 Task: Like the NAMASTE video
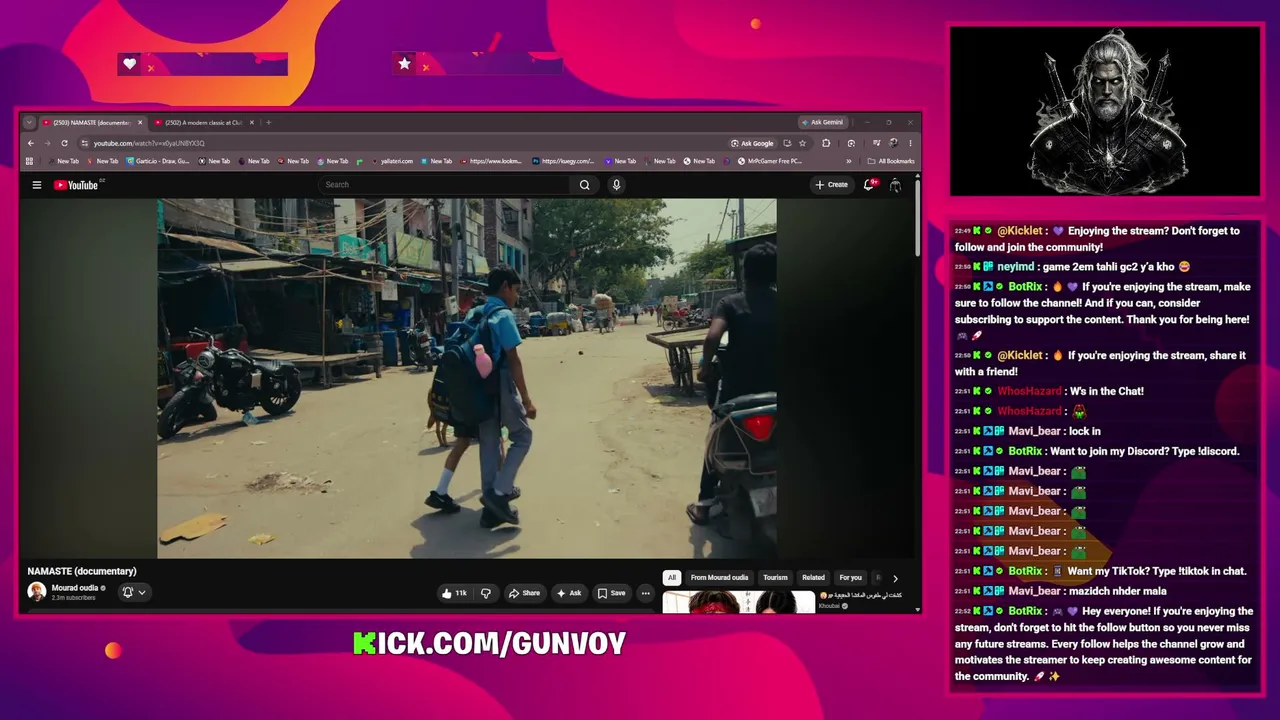point(454,593)
